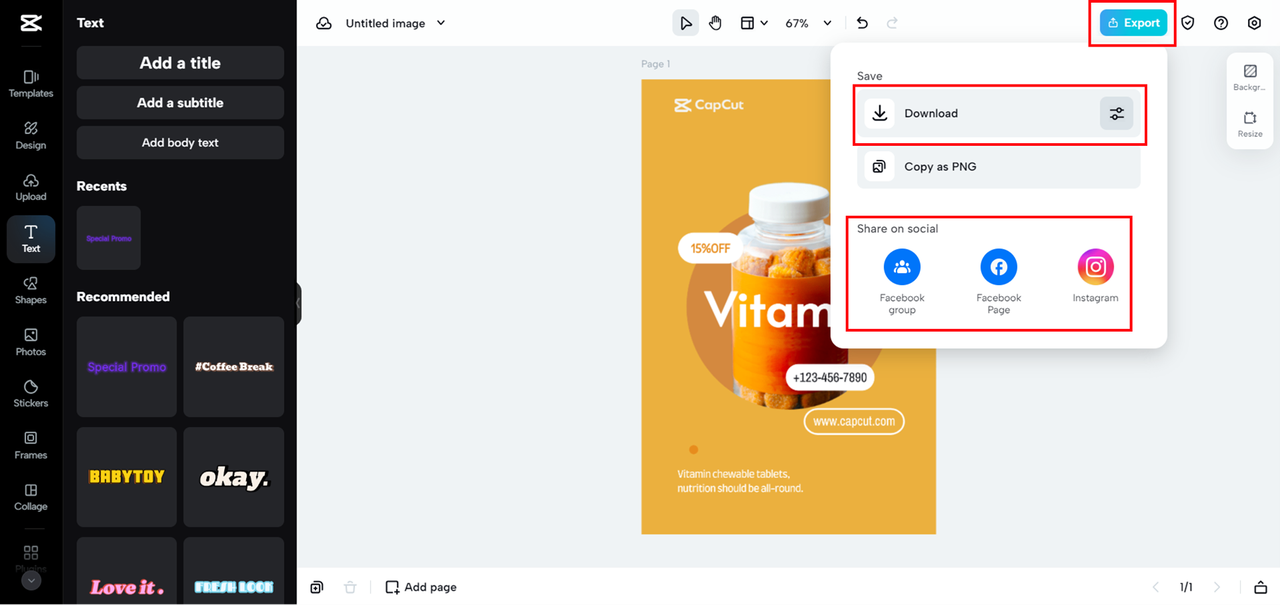The width and height of the screenshot is (1280, 606).
Task: Open the settings hexagon icon
Action: pyautogui.click(x=1254, y=23)
